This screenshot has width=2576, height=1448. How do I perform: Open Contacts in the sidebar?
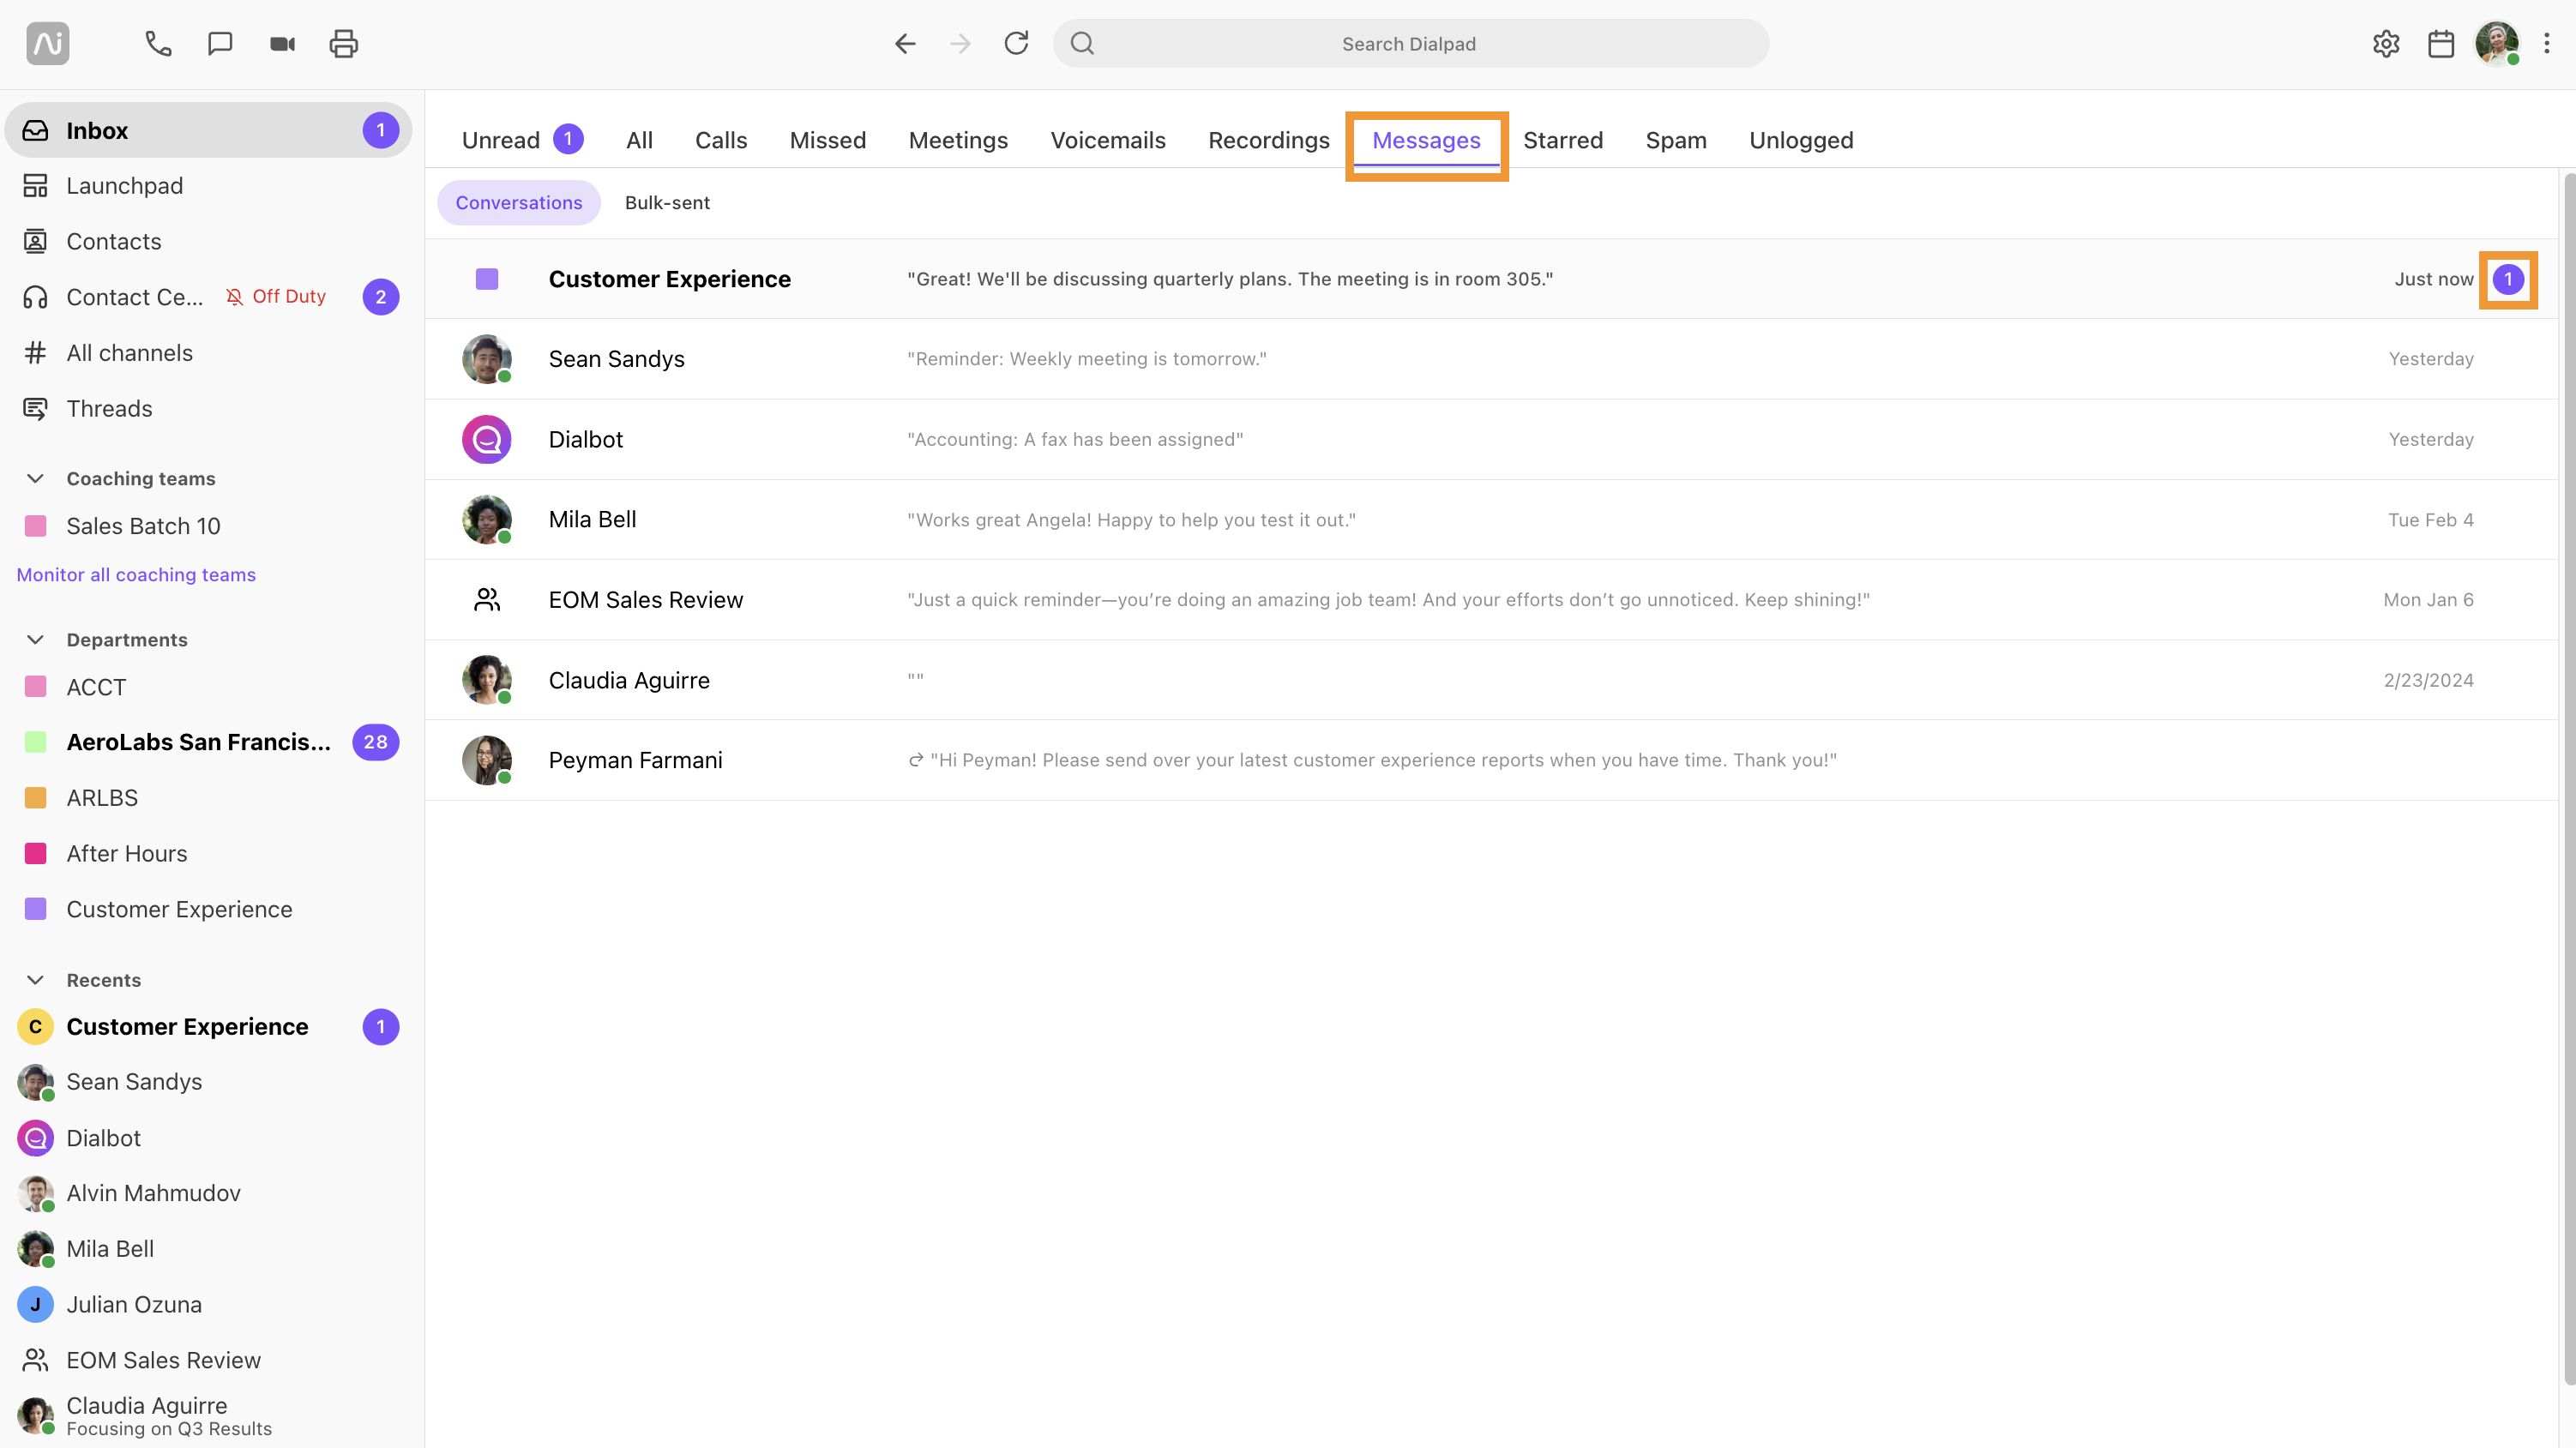[x=208, y=241]
